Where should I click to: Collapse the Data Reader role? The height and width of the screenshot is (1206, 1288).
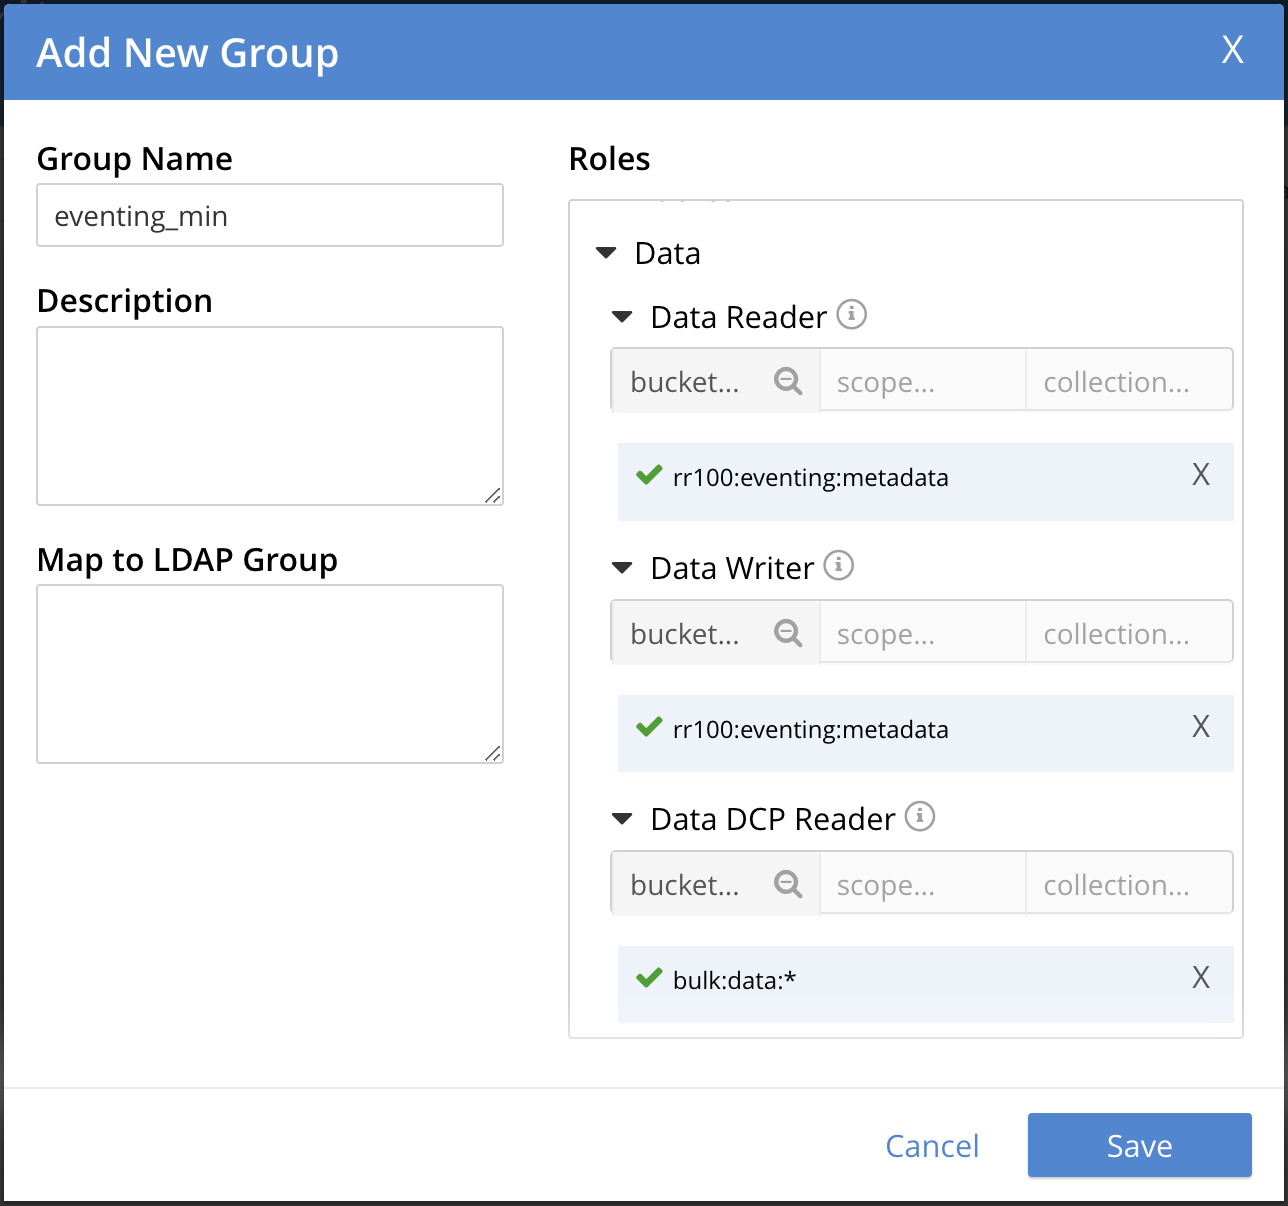click(622, 317)
